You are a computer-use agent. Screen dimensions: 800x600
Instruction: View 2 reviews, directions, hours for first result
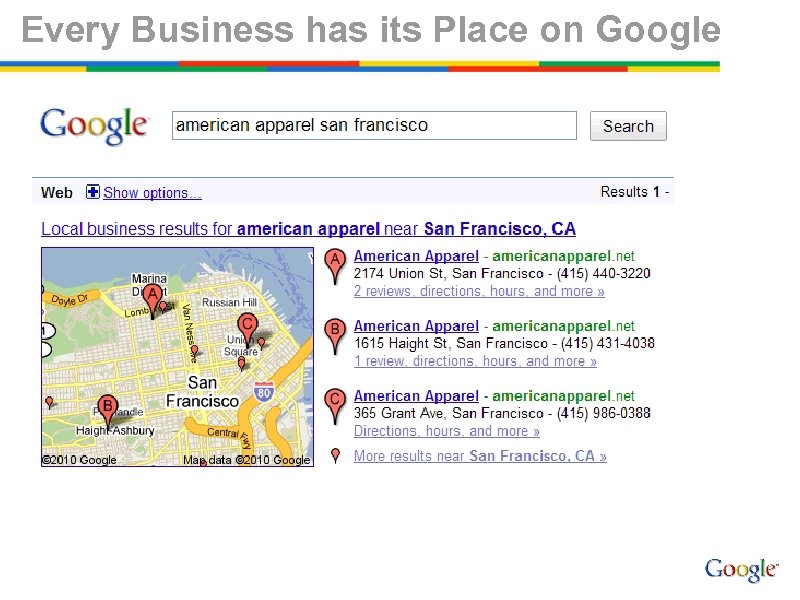click(478, 291)
